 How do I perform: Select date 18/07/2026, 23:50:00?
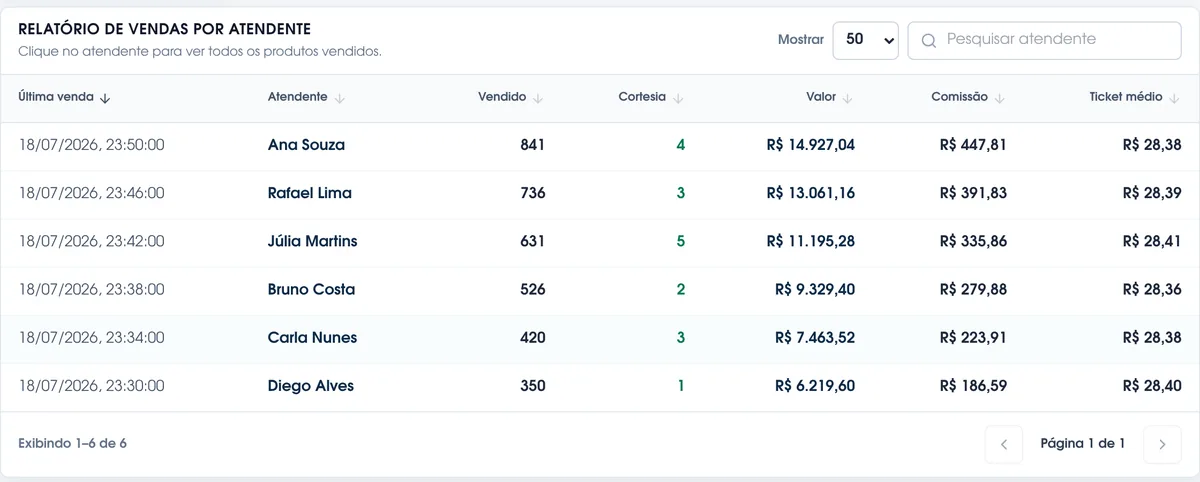click(x=91, y=145)
